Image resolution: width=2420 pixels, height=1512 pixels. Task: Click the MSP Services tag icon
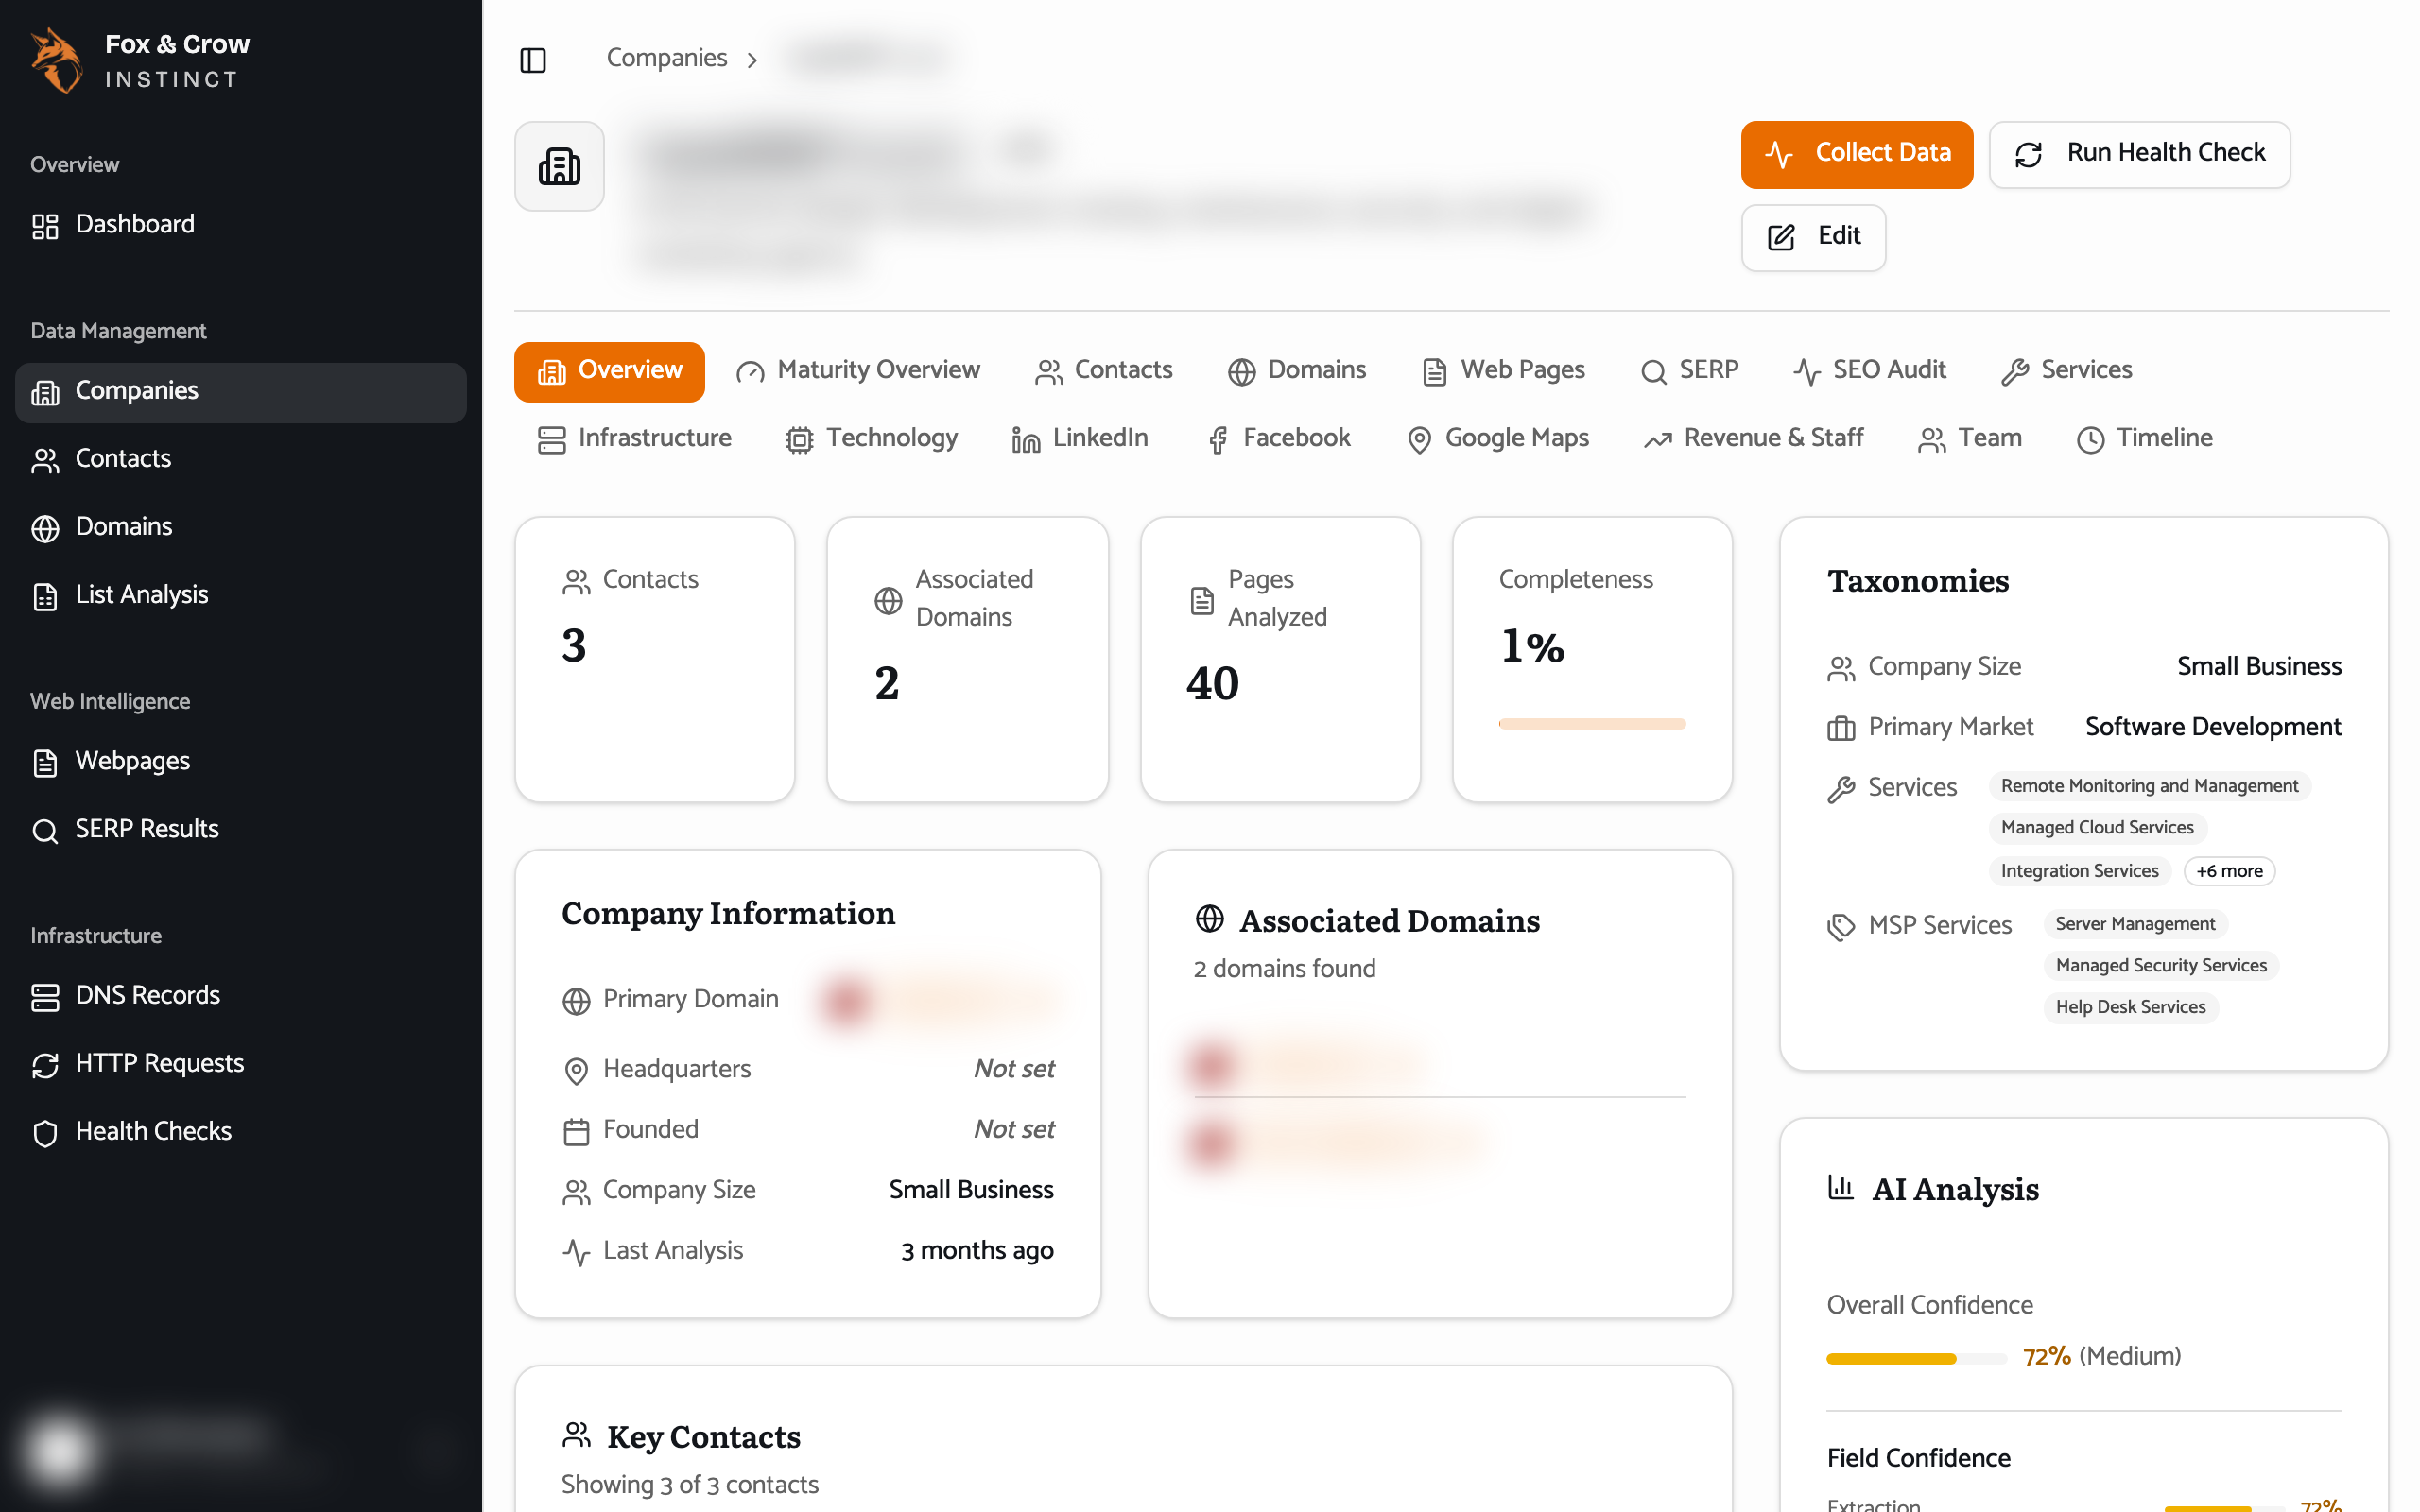coord(1841,927)
